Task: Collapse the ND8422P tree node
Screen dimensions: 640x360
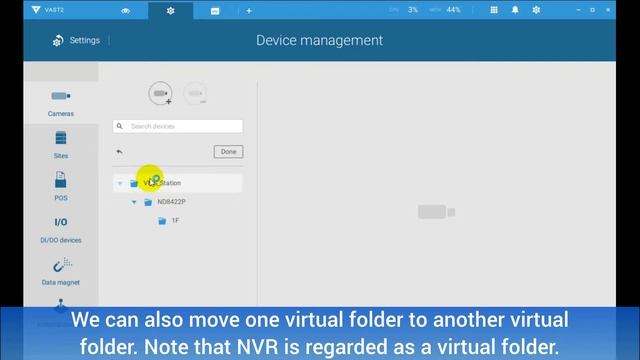Action: pos(134,202)
